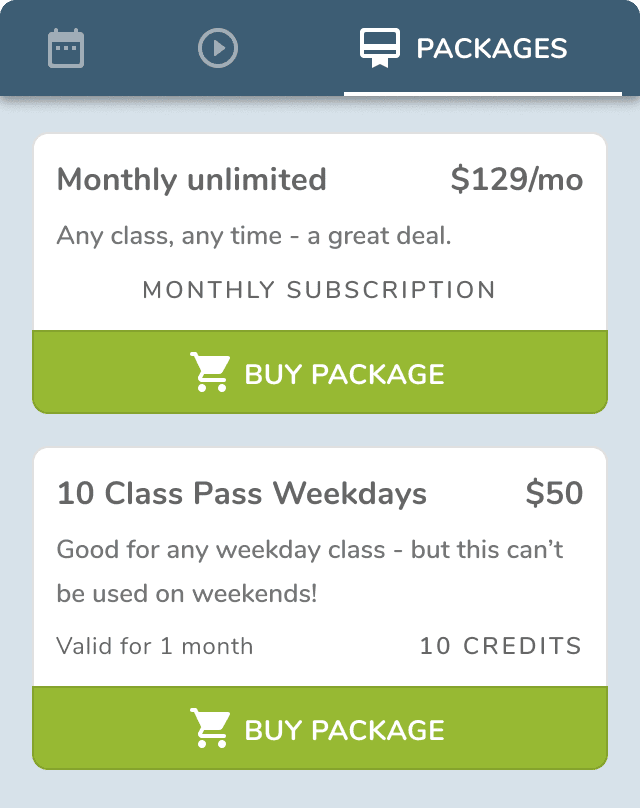Click cart icon for 10 Class Pass
640x808 pixels.
210,729
